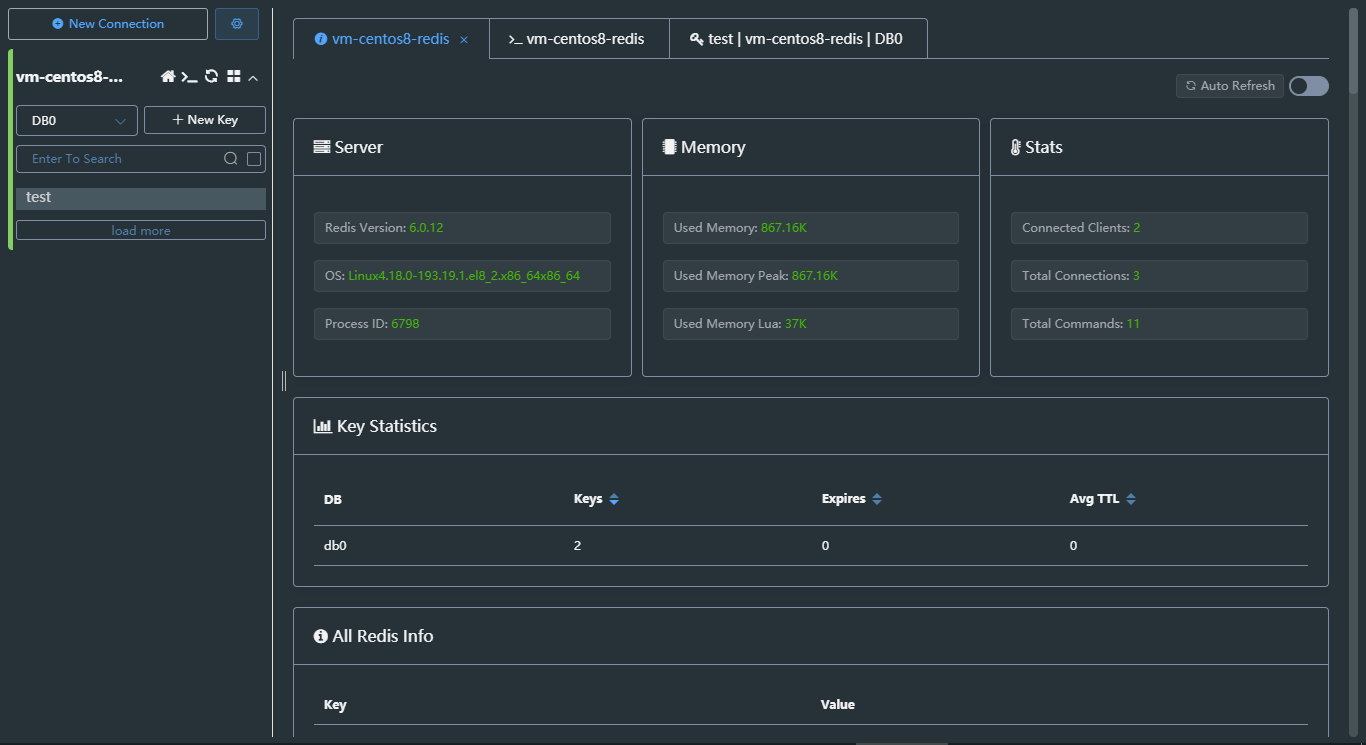
Task: Click the Value column header in Redis Info
Action: click(x=838, y=705)
